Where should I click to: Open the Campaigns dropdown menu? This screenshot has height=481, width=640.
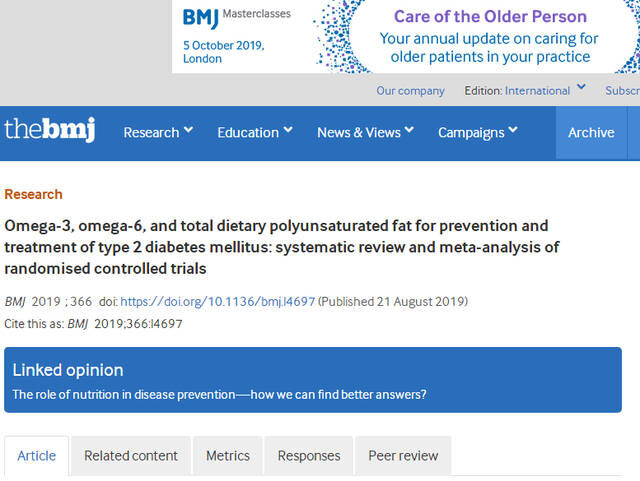[x=478, y=132]
